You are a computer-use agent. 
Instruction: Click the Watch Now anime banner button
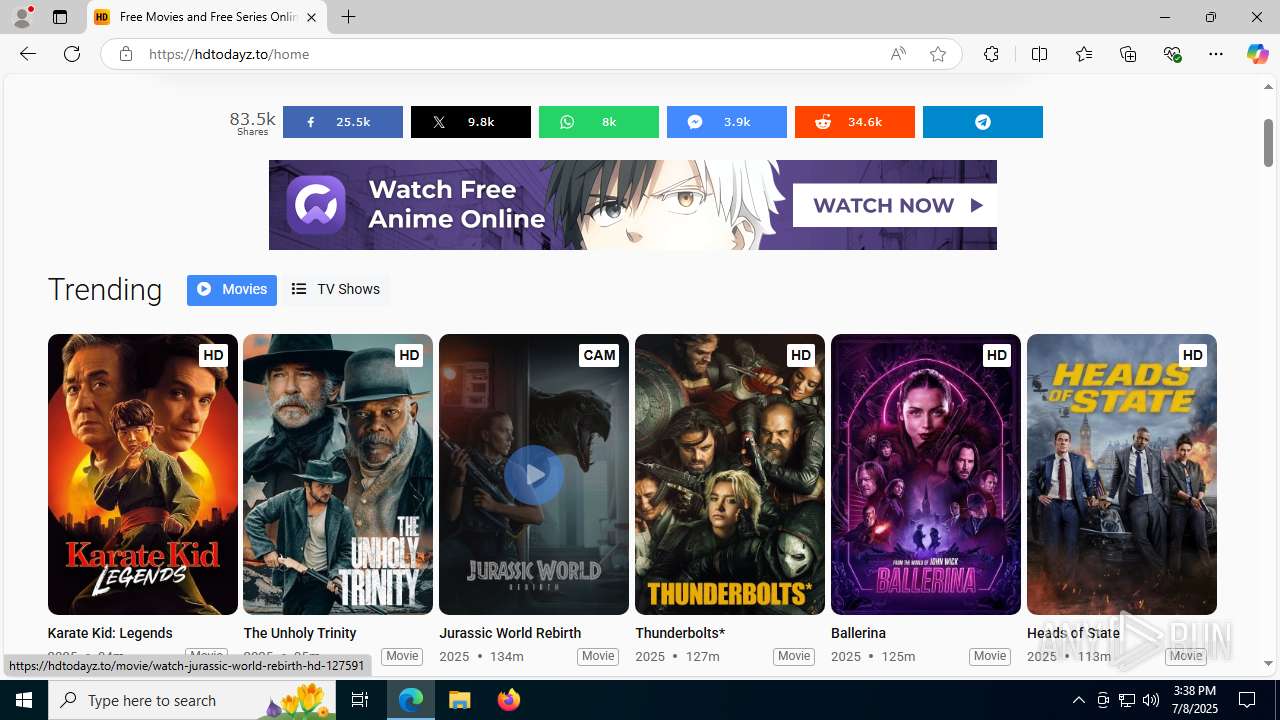pos(895,205)
